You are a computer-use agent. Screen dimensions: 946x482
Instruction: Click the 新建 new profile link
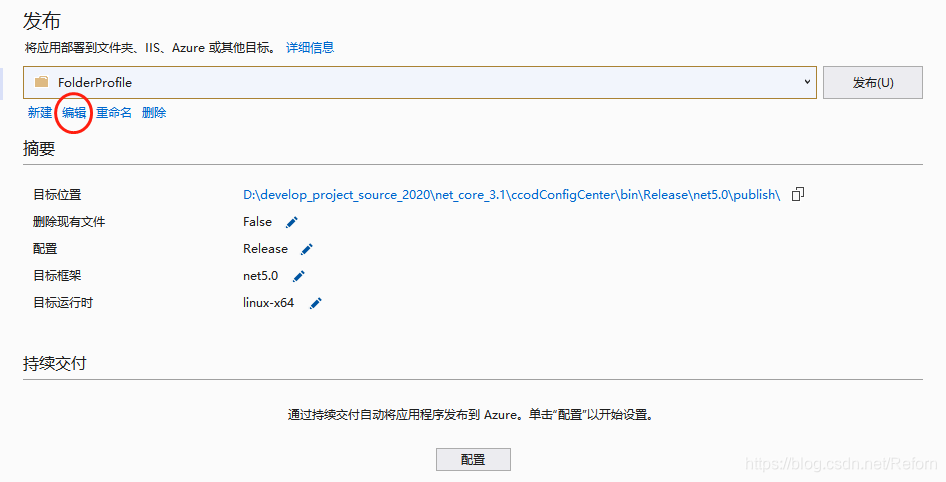click(40, 113)
